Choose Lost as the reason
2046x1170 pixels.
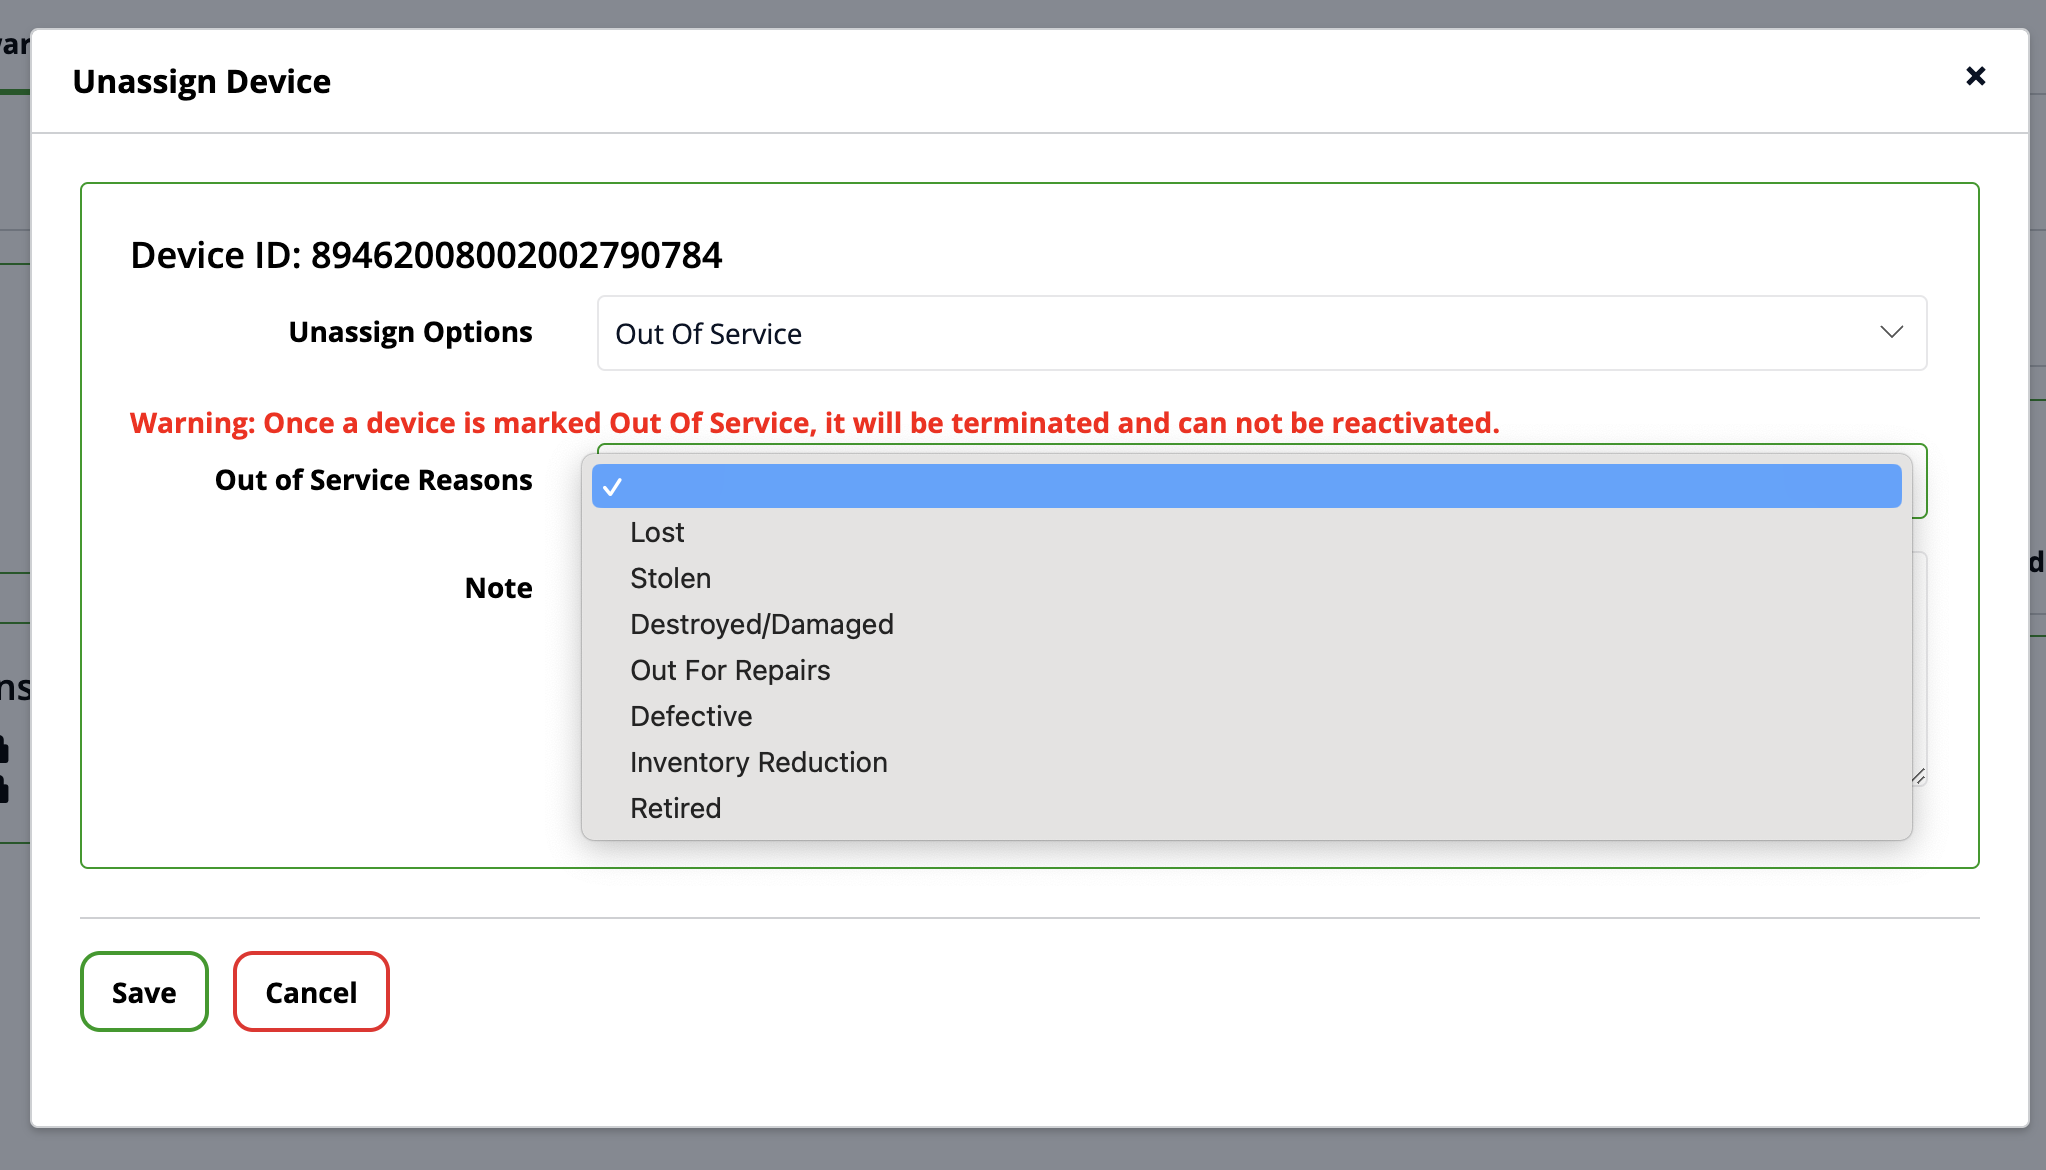657,532
